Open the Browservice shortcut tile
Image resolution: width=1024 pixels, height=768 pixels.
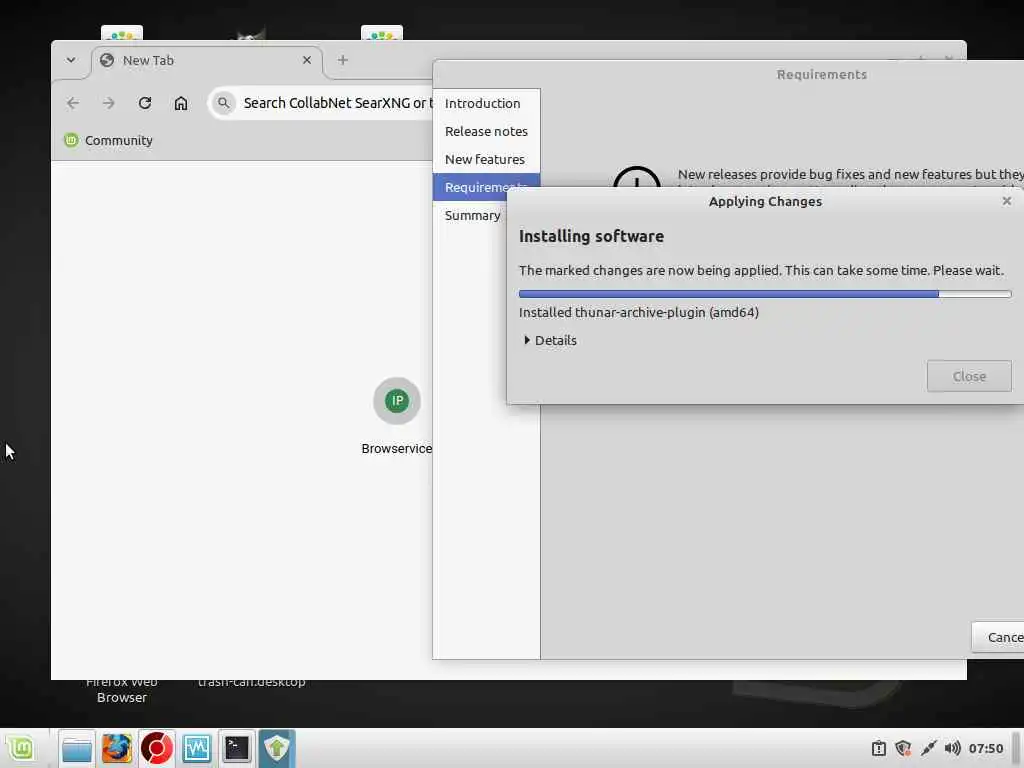point(396,416)
